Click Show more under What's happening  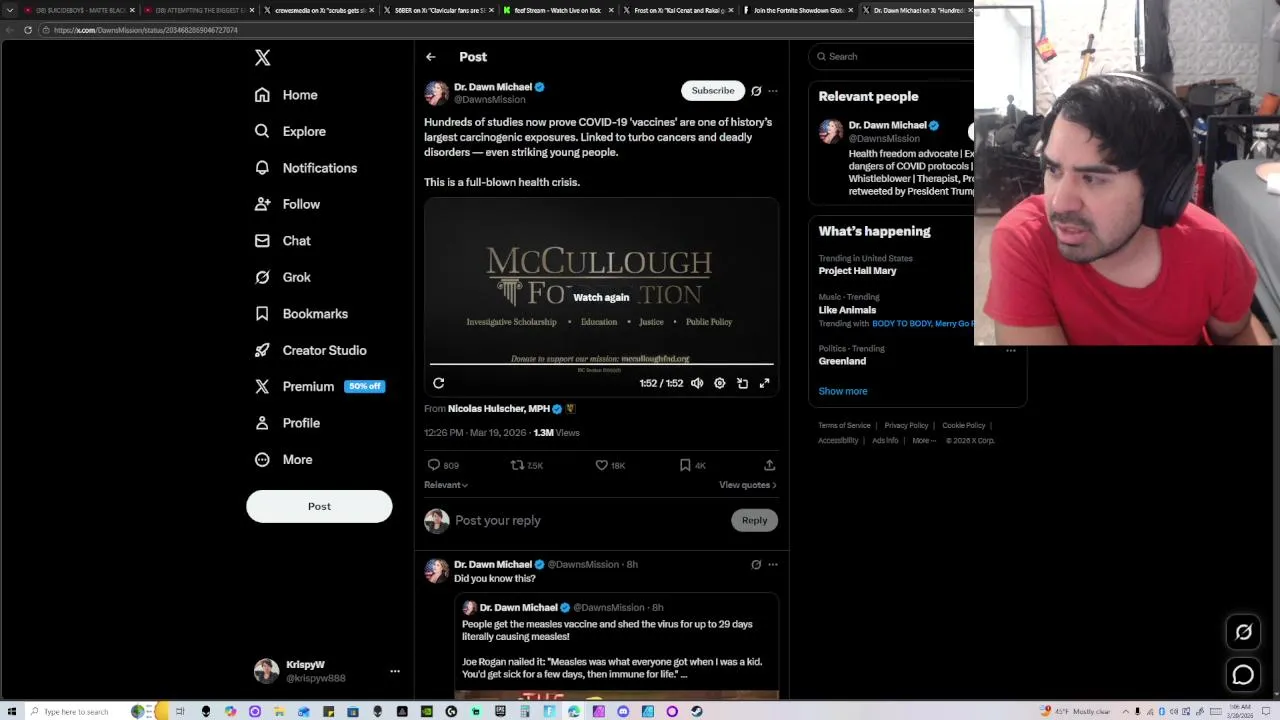843,391
